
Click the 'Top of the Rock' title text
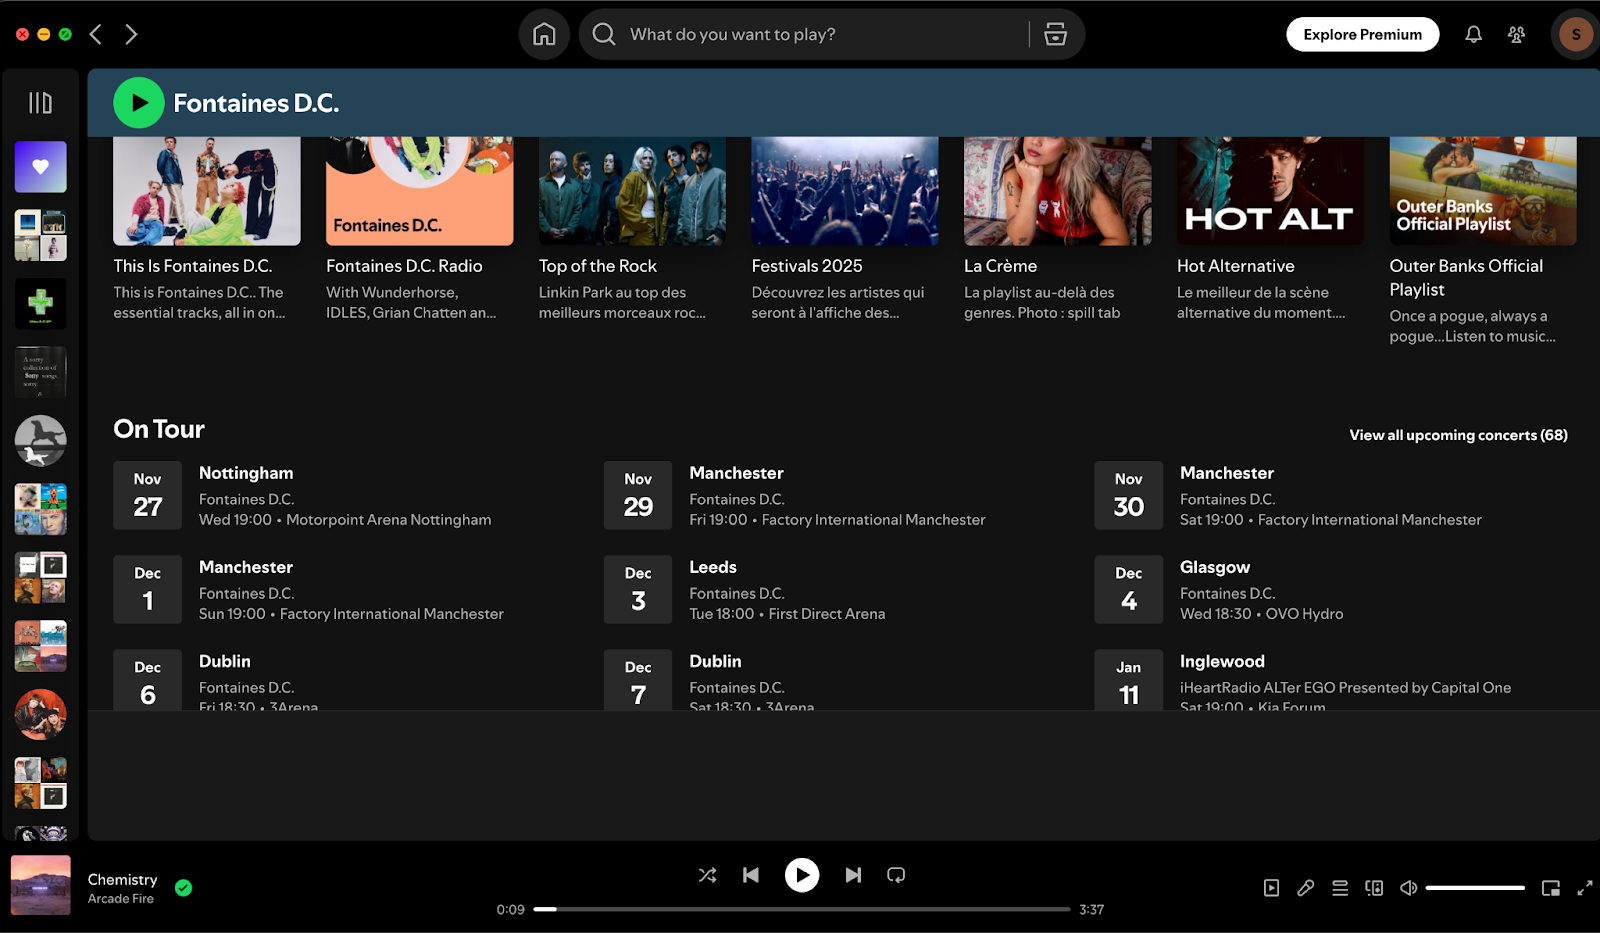(x=598, y=266)
